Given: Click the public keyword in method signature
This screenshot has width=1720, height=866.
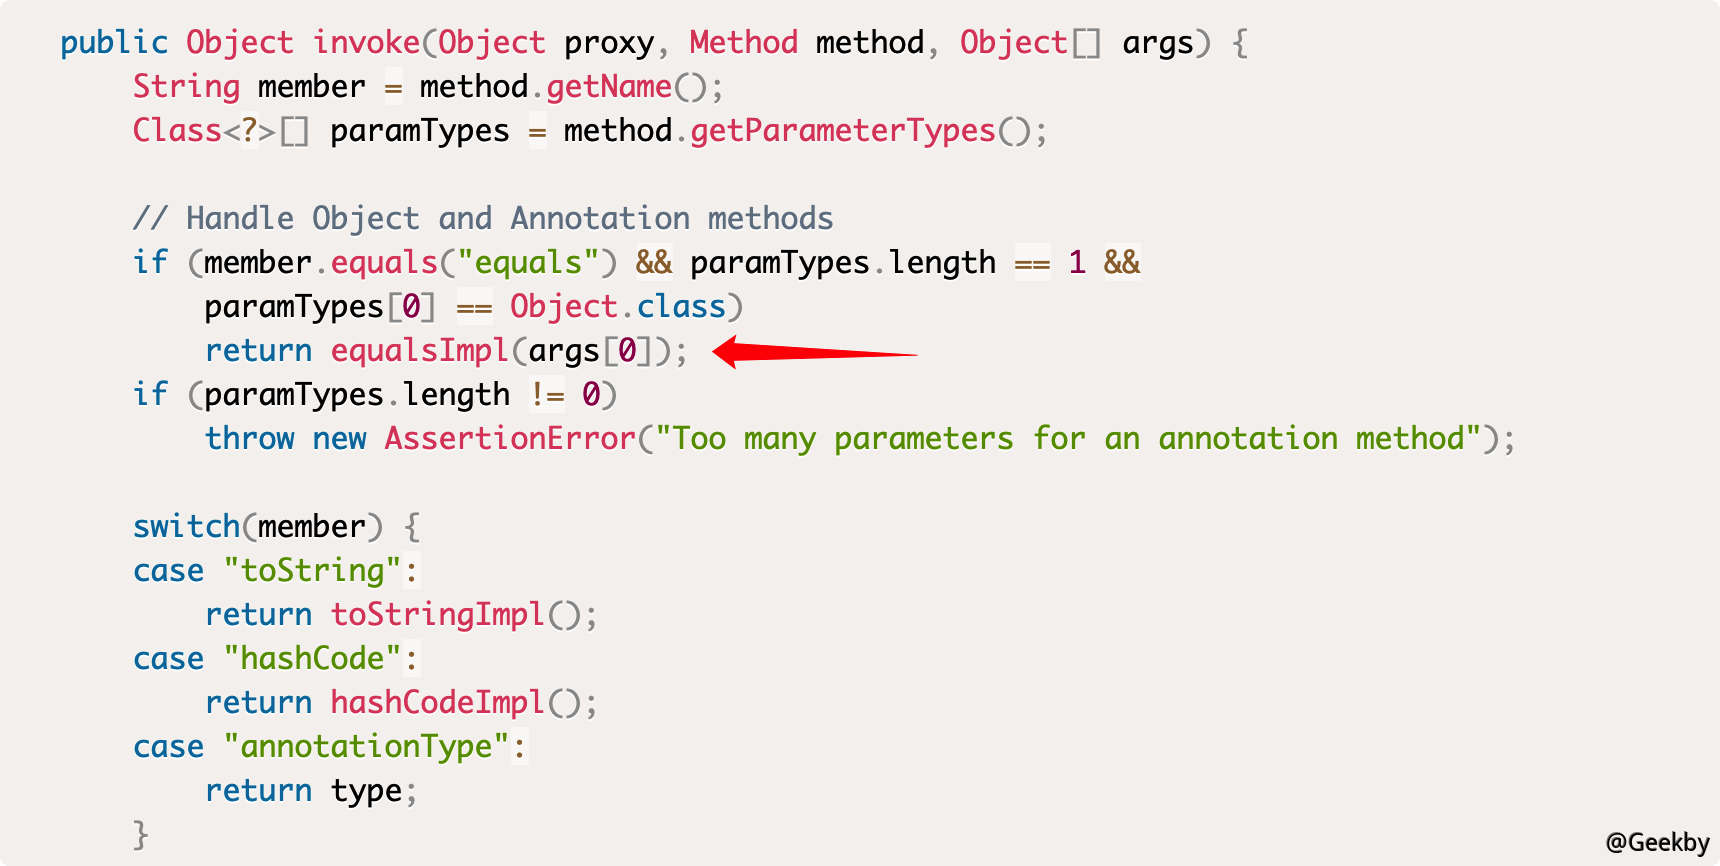Looking at the screenshot, I should (114, 43).
